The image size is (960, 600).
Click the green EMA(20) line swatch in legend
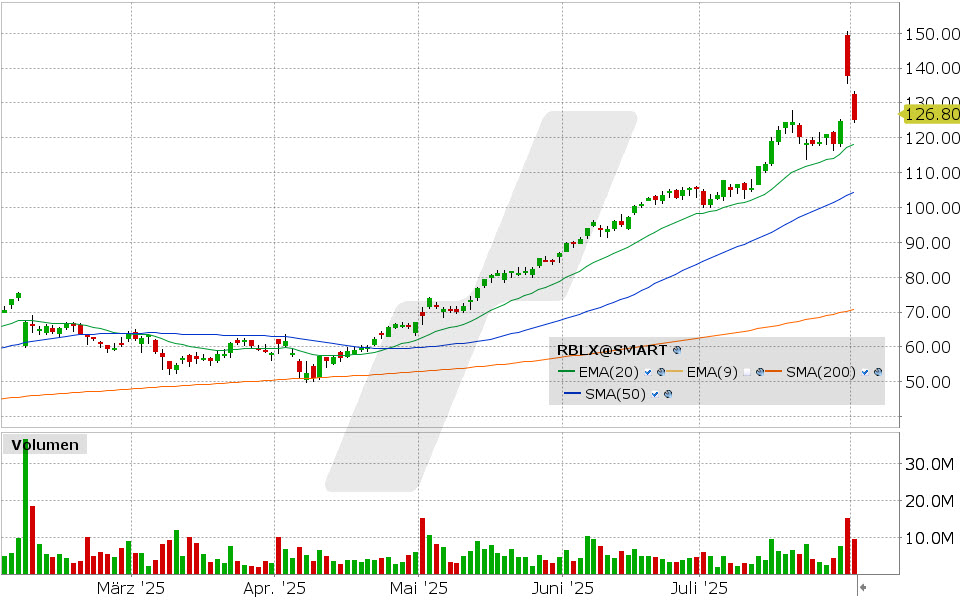click(x=566, y=372)
